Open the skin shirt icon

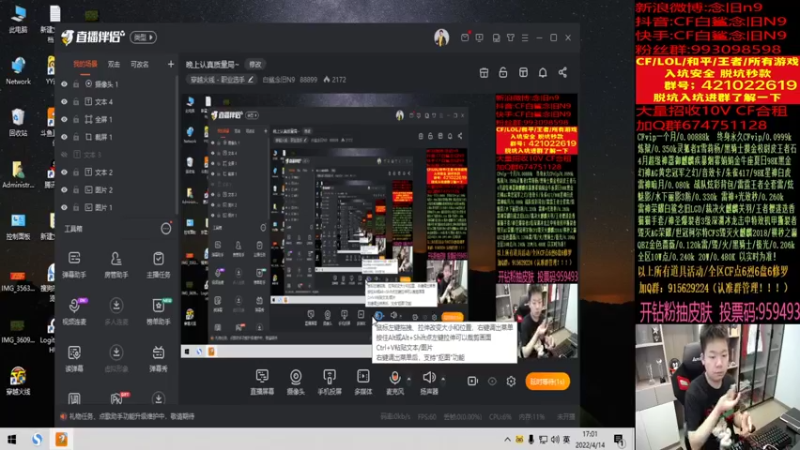coord(510,38)
